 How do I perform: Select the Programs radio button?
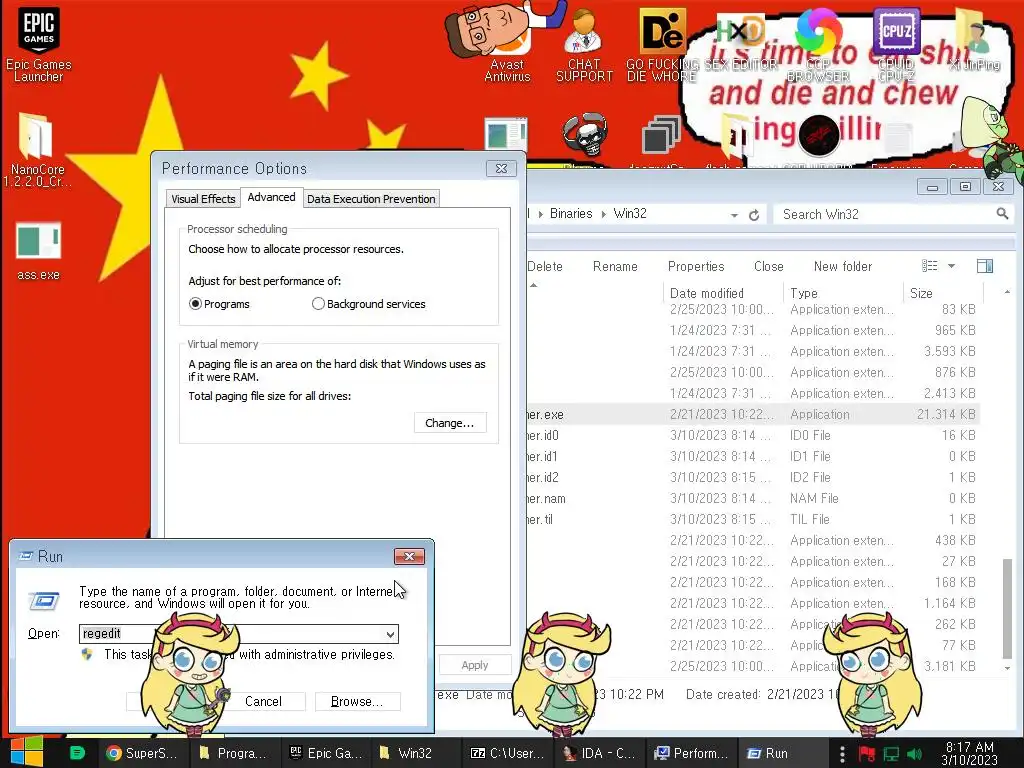[195, 304]
